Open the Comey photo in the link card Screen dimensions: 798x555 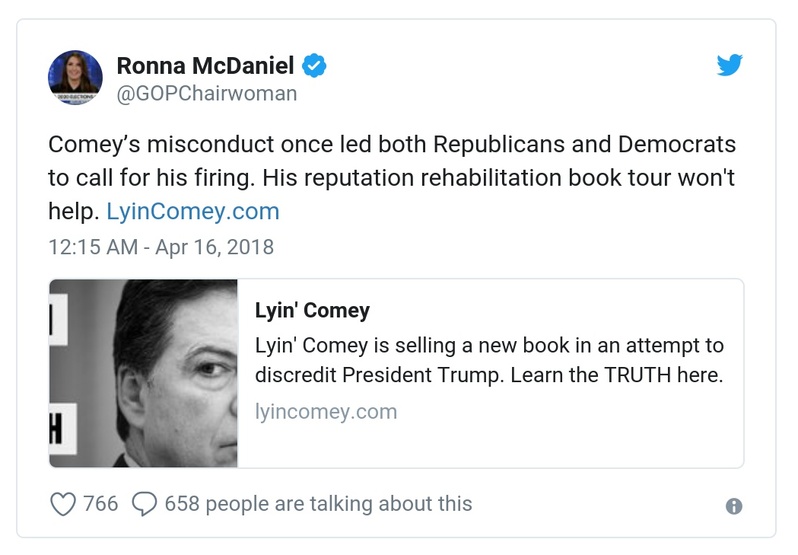[x=143, y=373]
